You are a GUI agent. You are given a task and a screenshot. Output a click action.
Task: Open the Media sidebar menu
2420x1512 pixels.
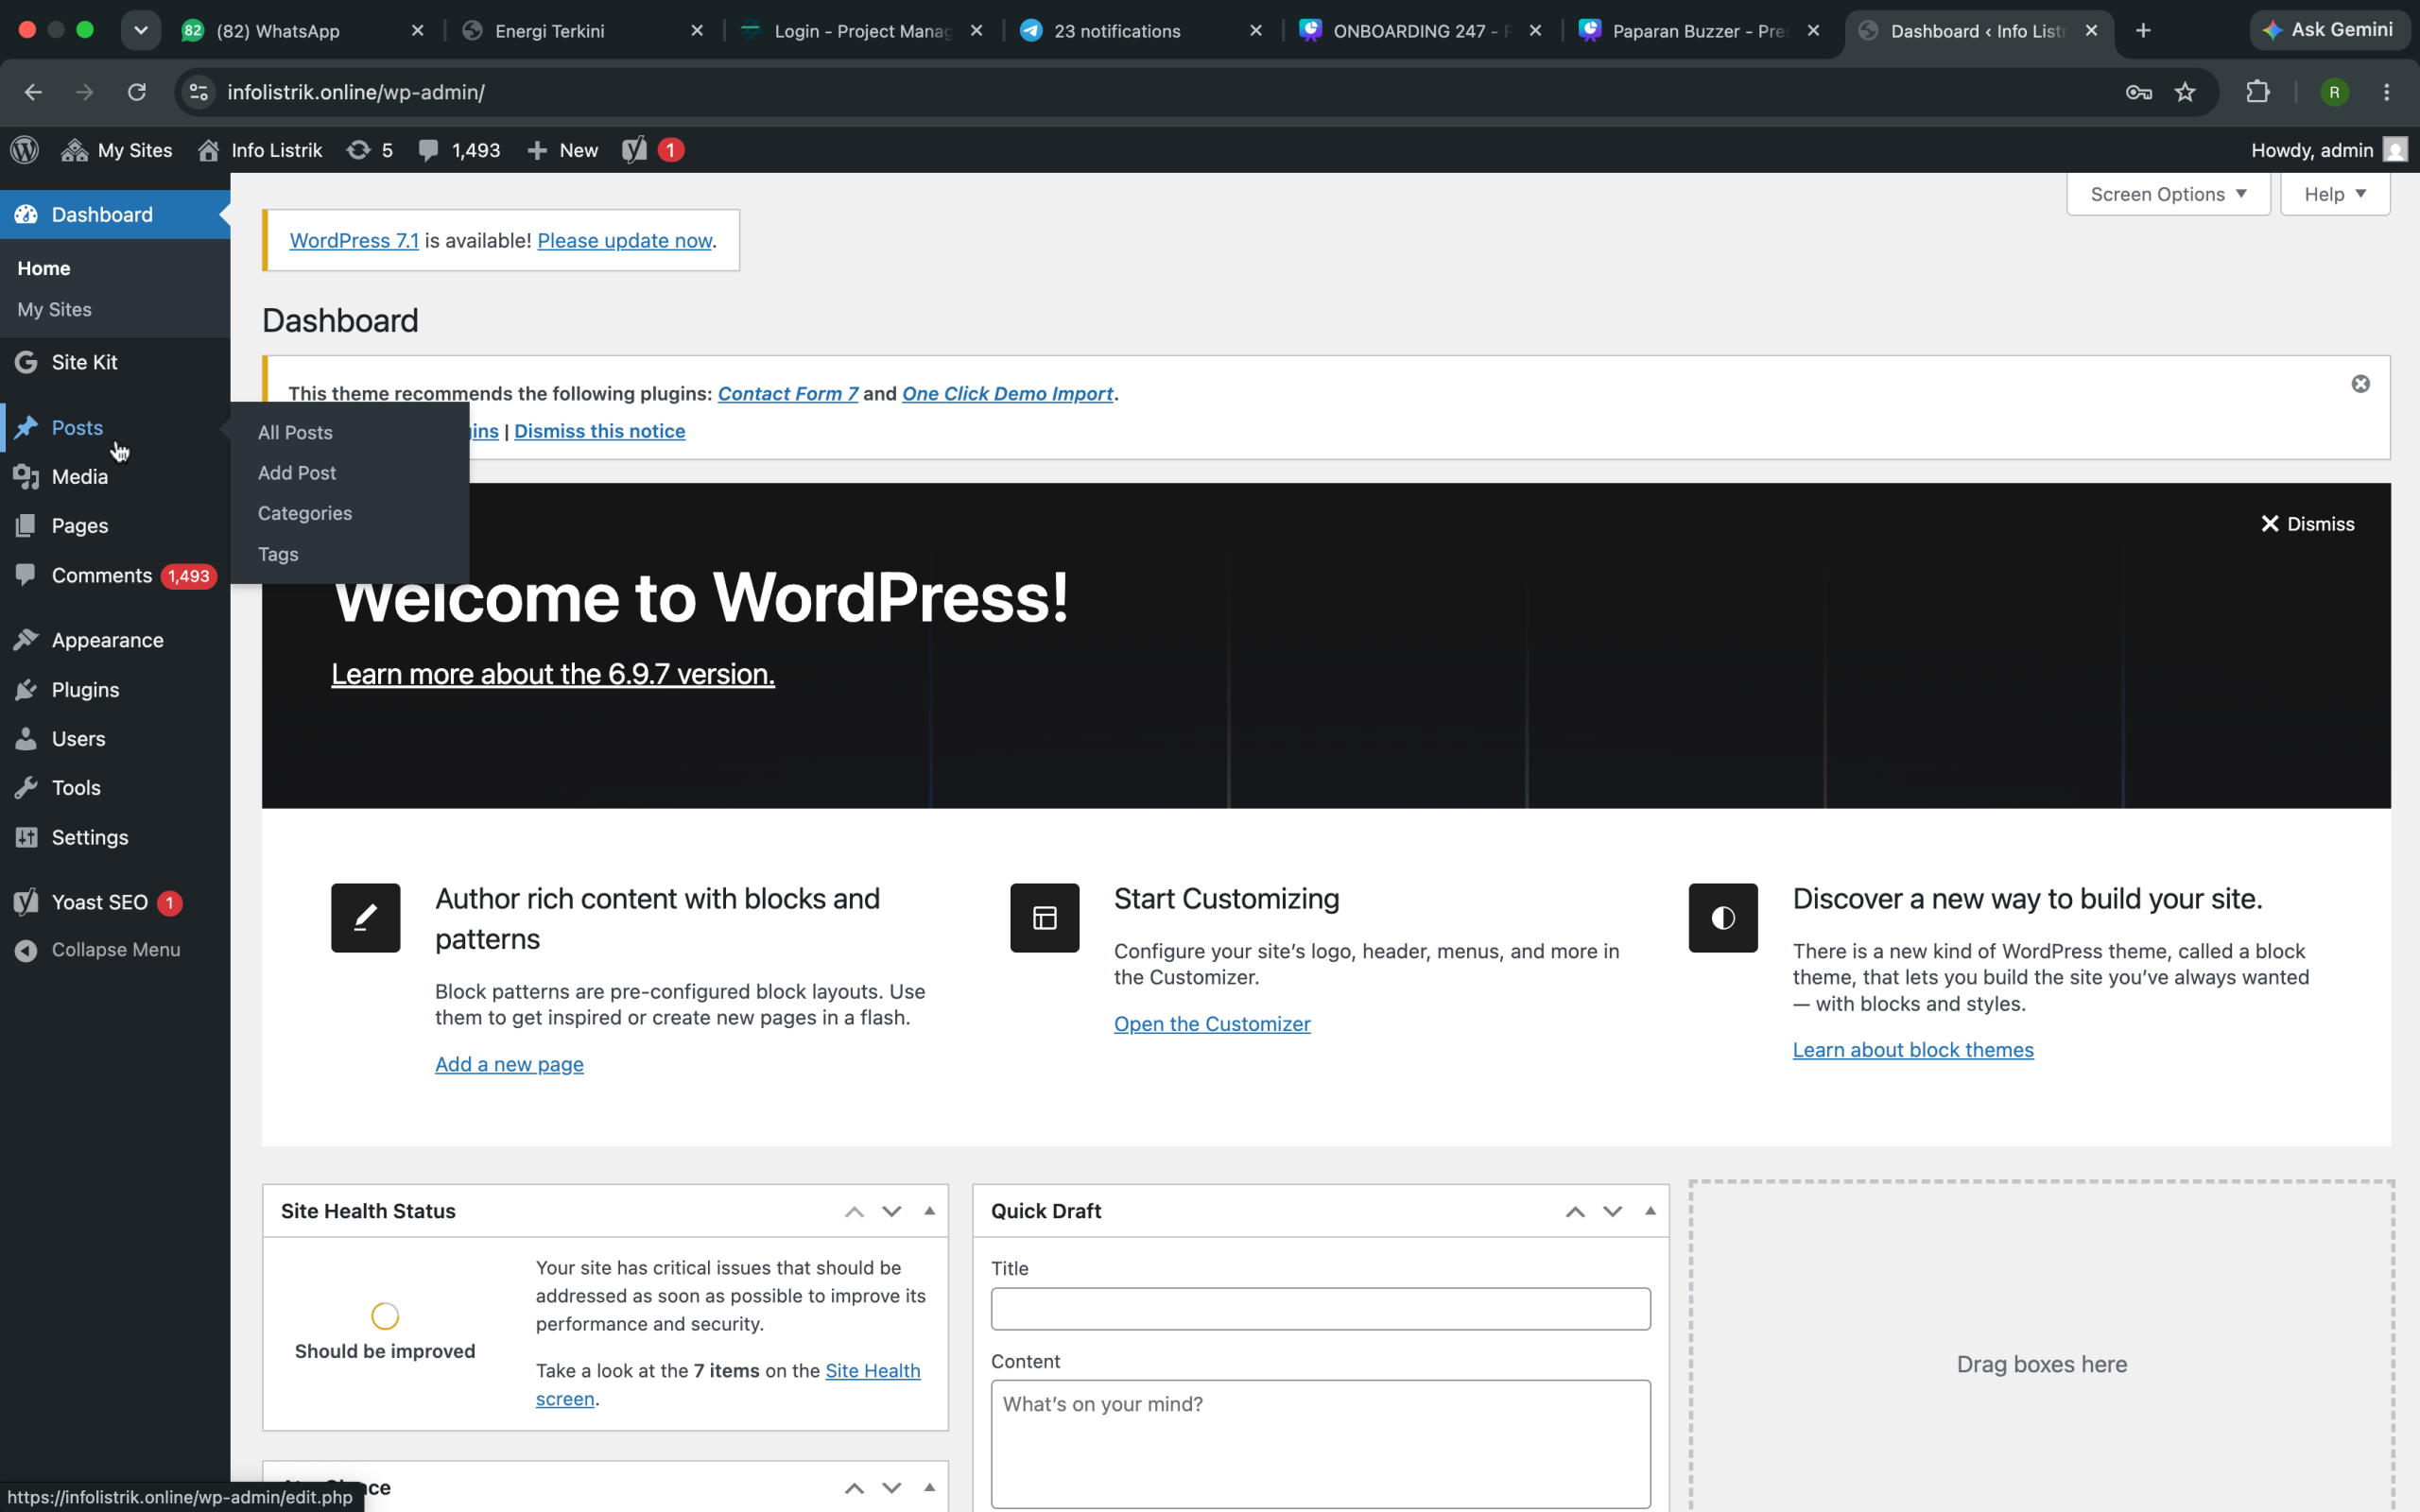pos(115,476)
